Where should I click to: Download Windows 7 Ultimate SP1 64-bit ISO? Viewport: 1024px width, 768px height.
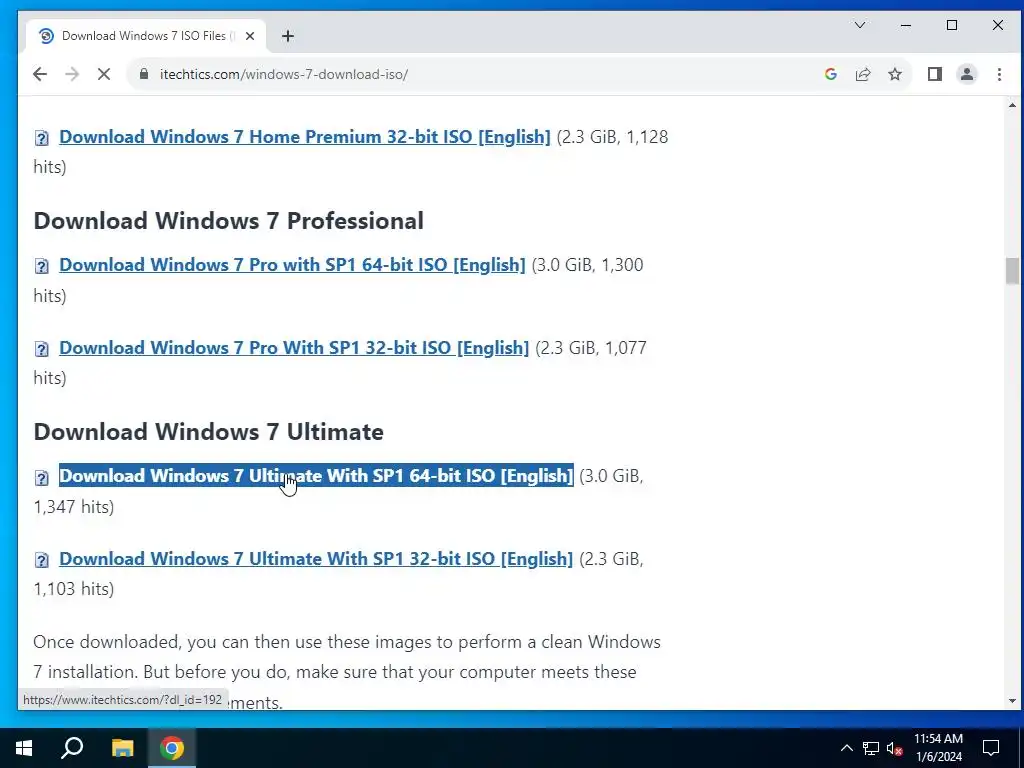pos(316,476)
